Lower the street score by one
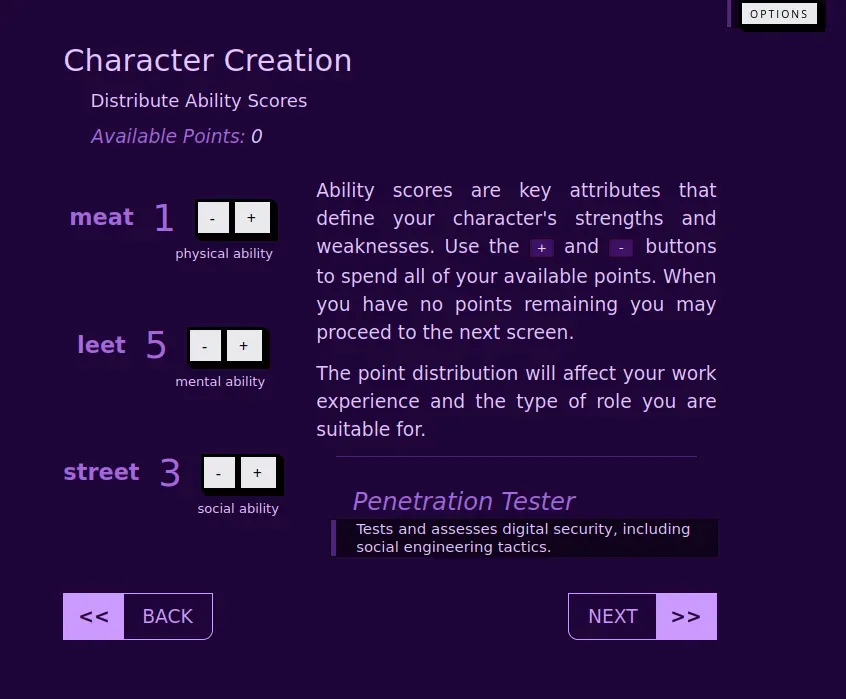Screen dimensions: 846x699 tap(219, 473)
